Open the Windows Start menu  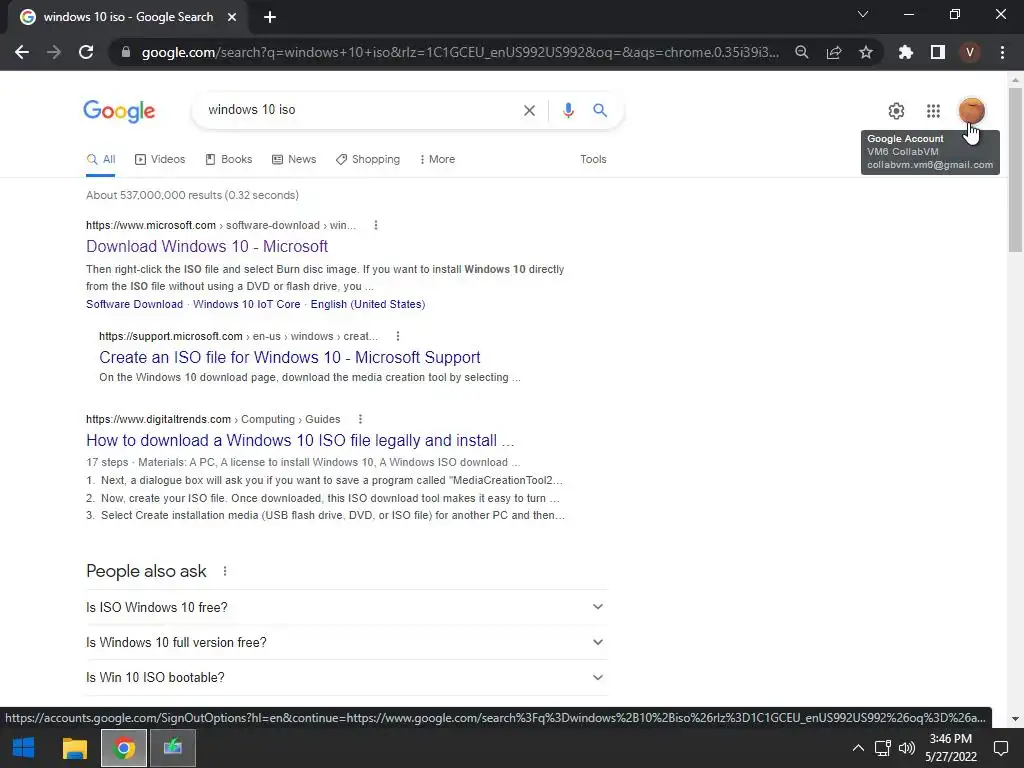click(24, 748)
